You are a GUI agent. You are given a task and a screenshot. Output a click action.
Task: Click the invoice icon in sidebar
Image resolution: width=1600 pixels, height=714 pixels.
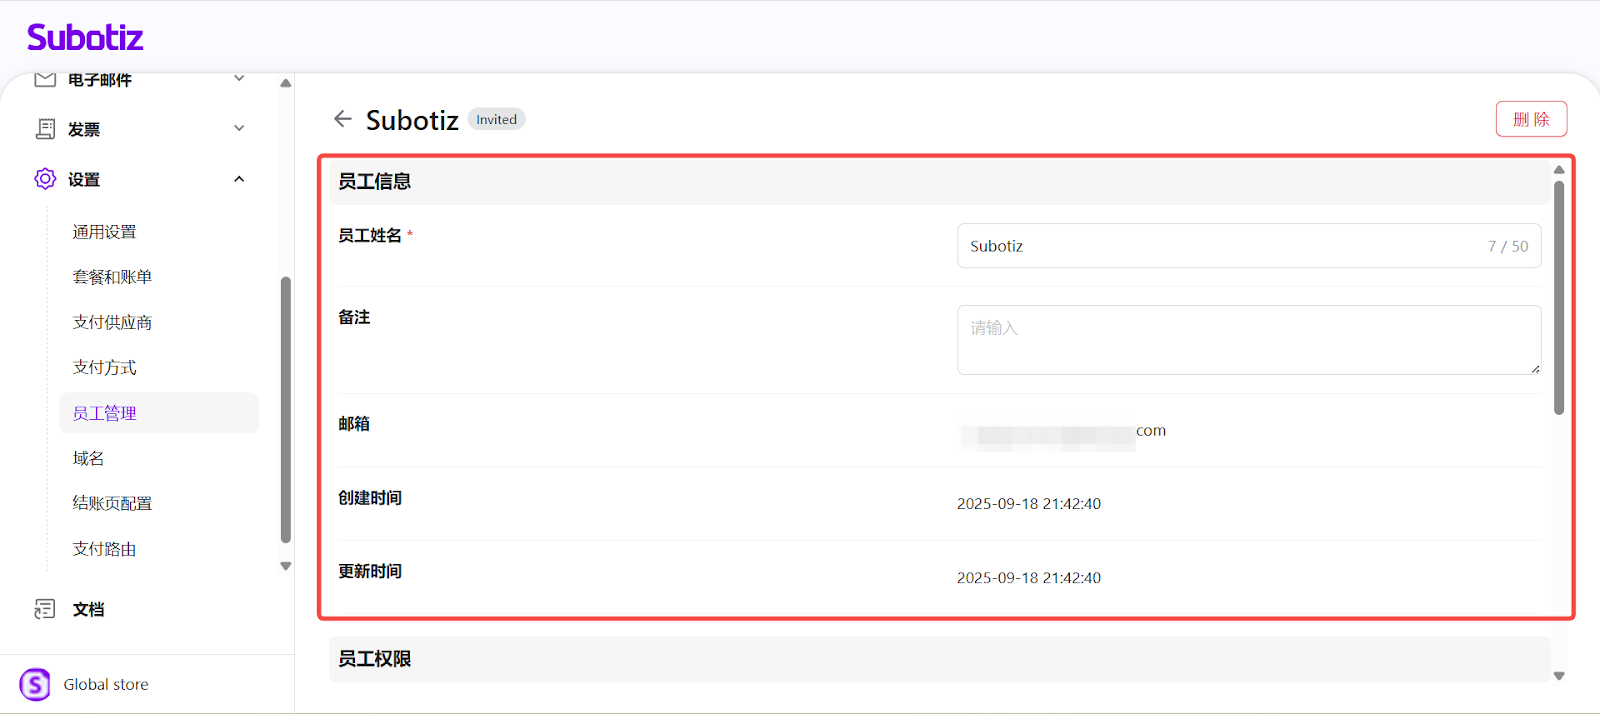[x=45, y=129]
